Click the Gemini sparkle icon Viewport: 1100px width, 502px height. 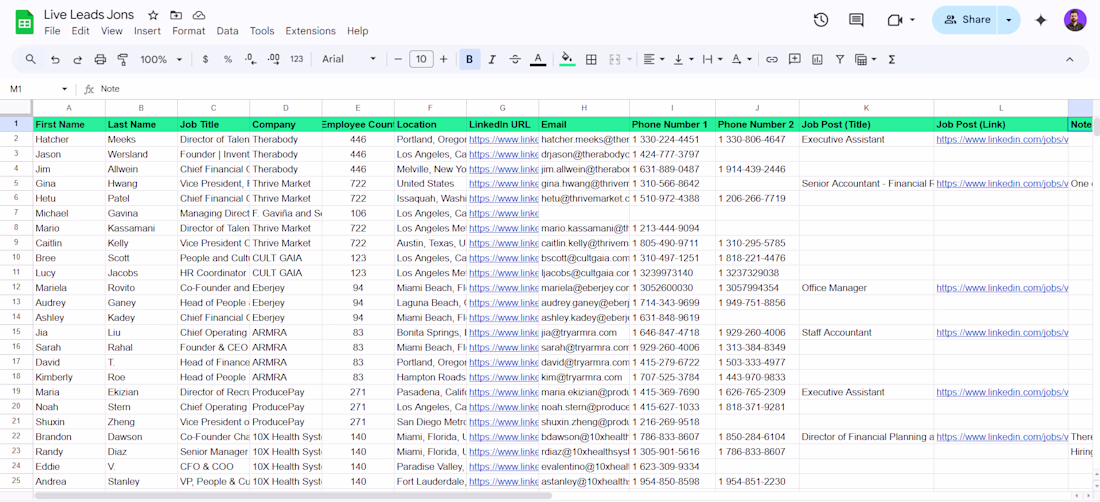1041,20
